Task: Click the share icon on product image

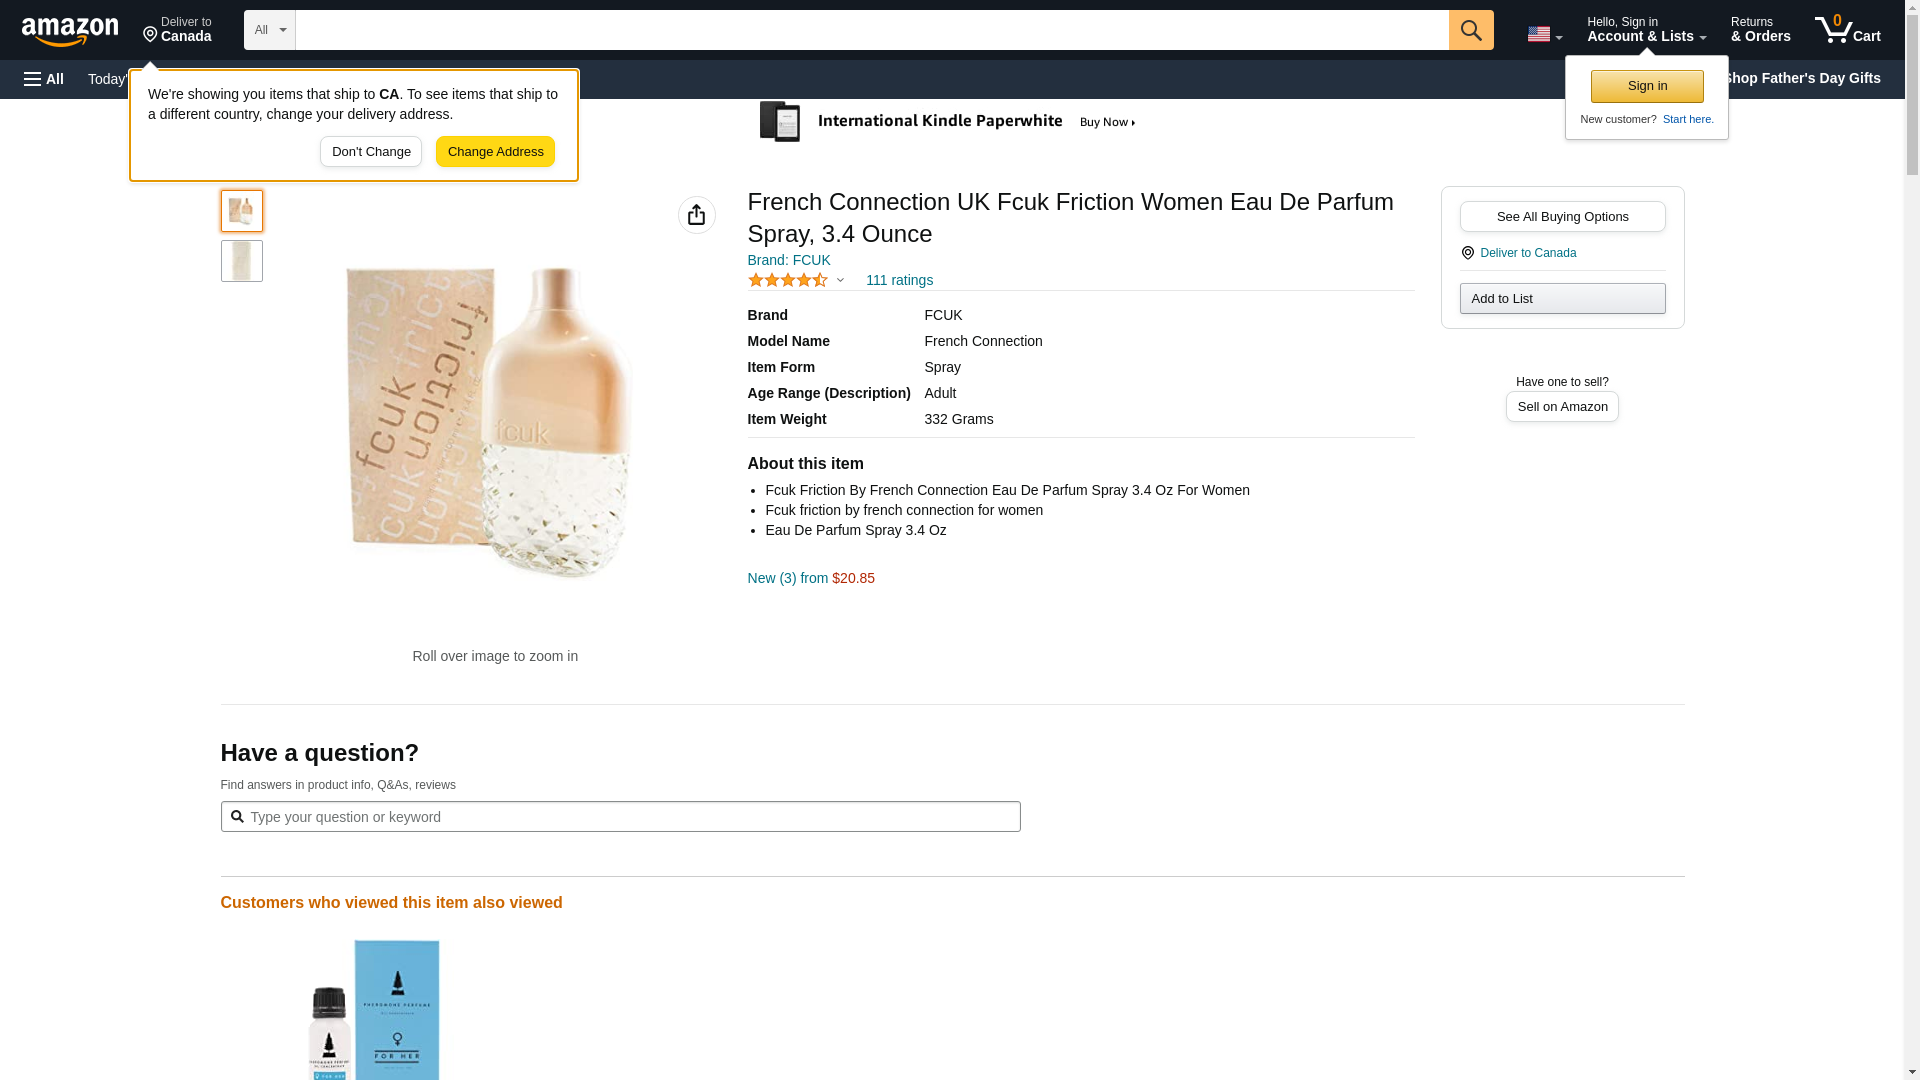Action: [696, 215]
